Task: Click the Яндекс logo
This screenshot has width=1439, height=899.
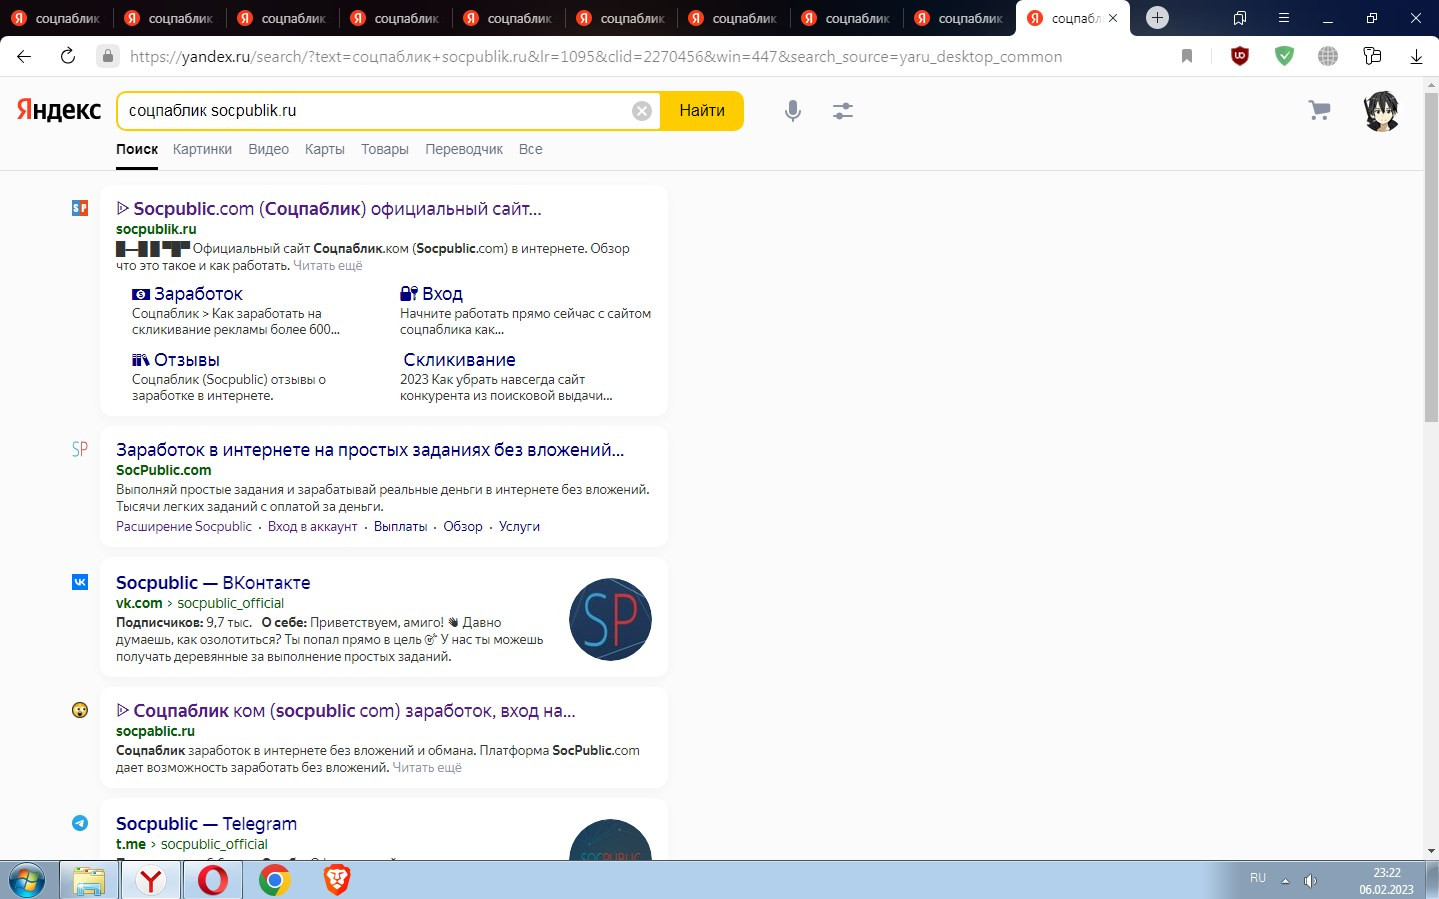Action: pyautogui.click(x=59, y=110)
